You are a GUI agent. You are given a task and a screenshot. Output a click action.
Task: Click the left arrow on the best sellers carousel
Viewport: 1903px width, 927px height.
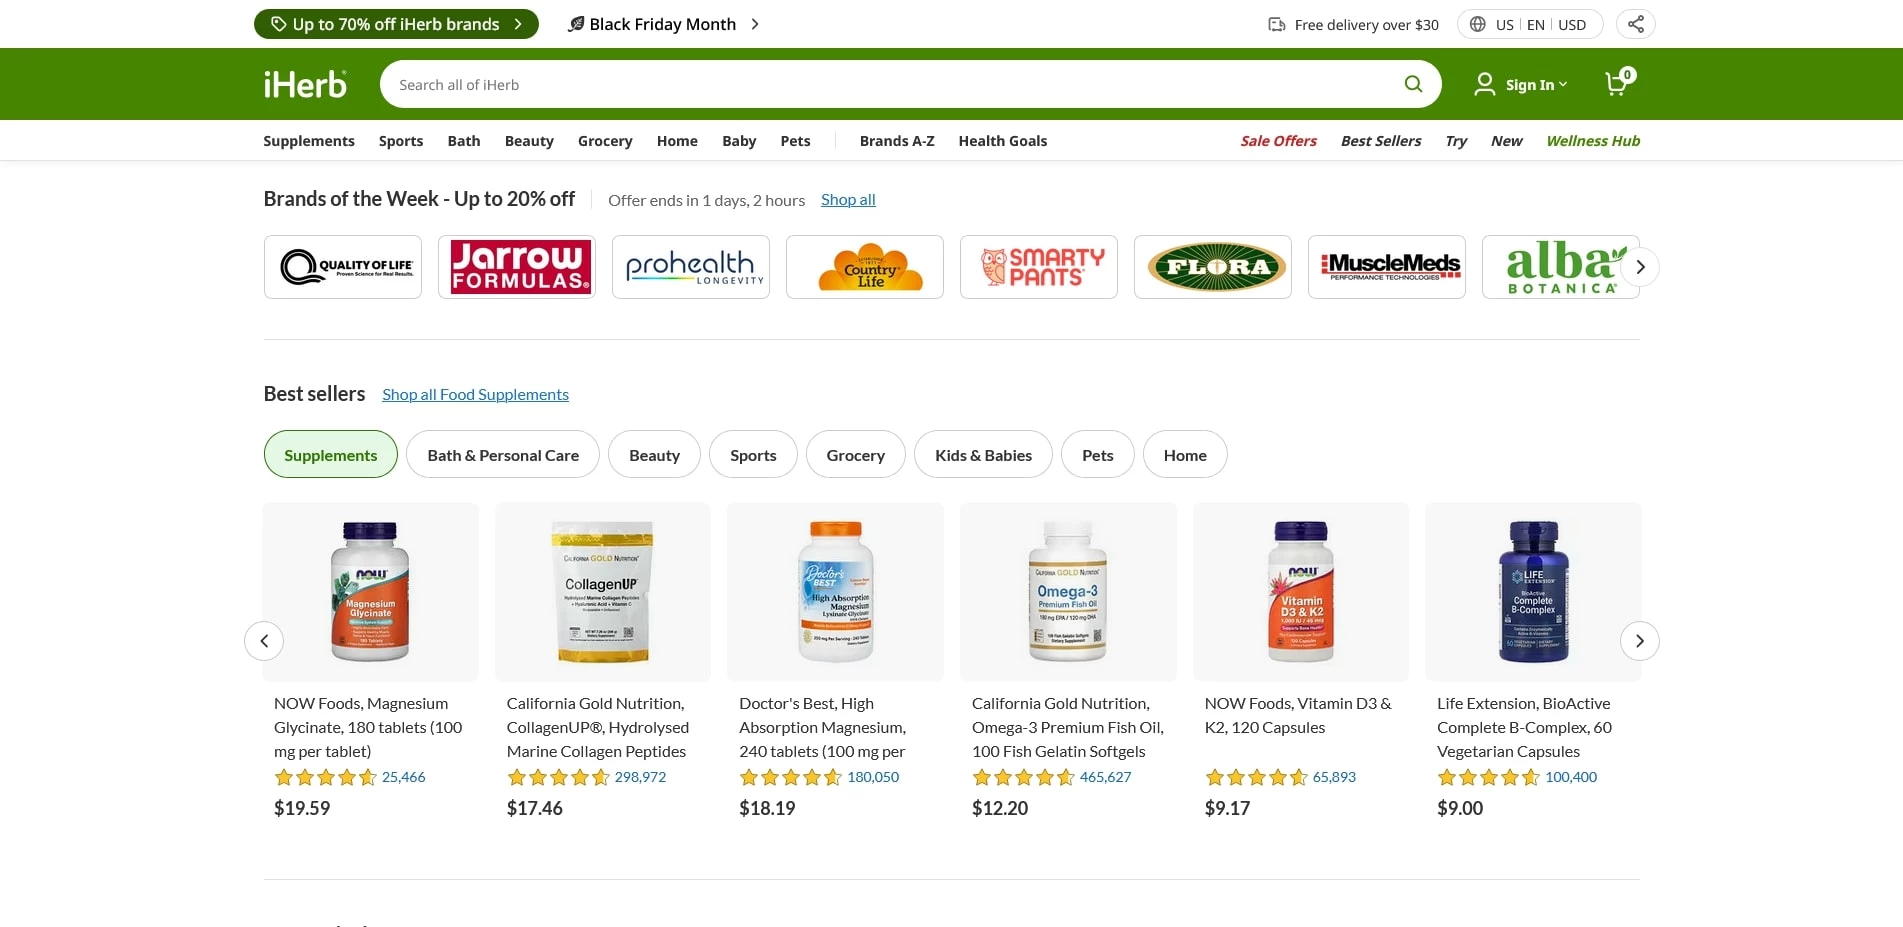click(x=264, y=640)
